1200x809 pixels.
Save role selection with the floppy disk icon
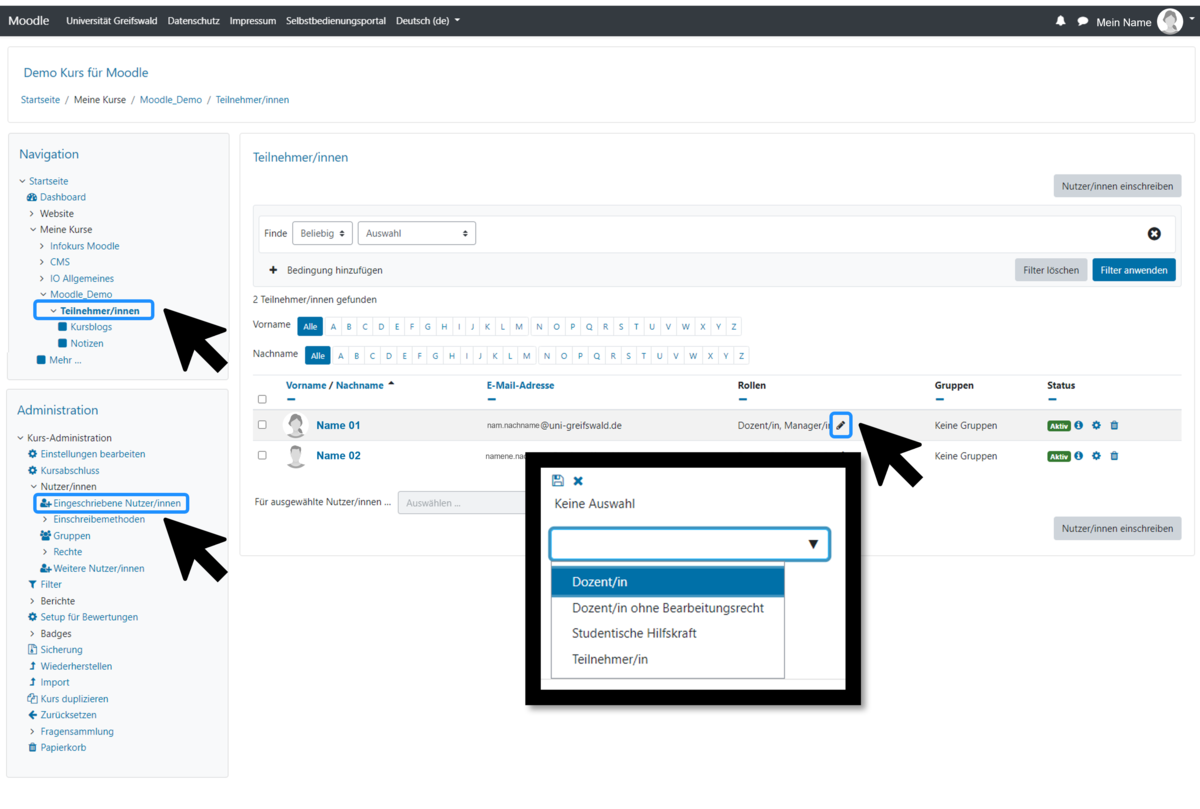[558, 481]
